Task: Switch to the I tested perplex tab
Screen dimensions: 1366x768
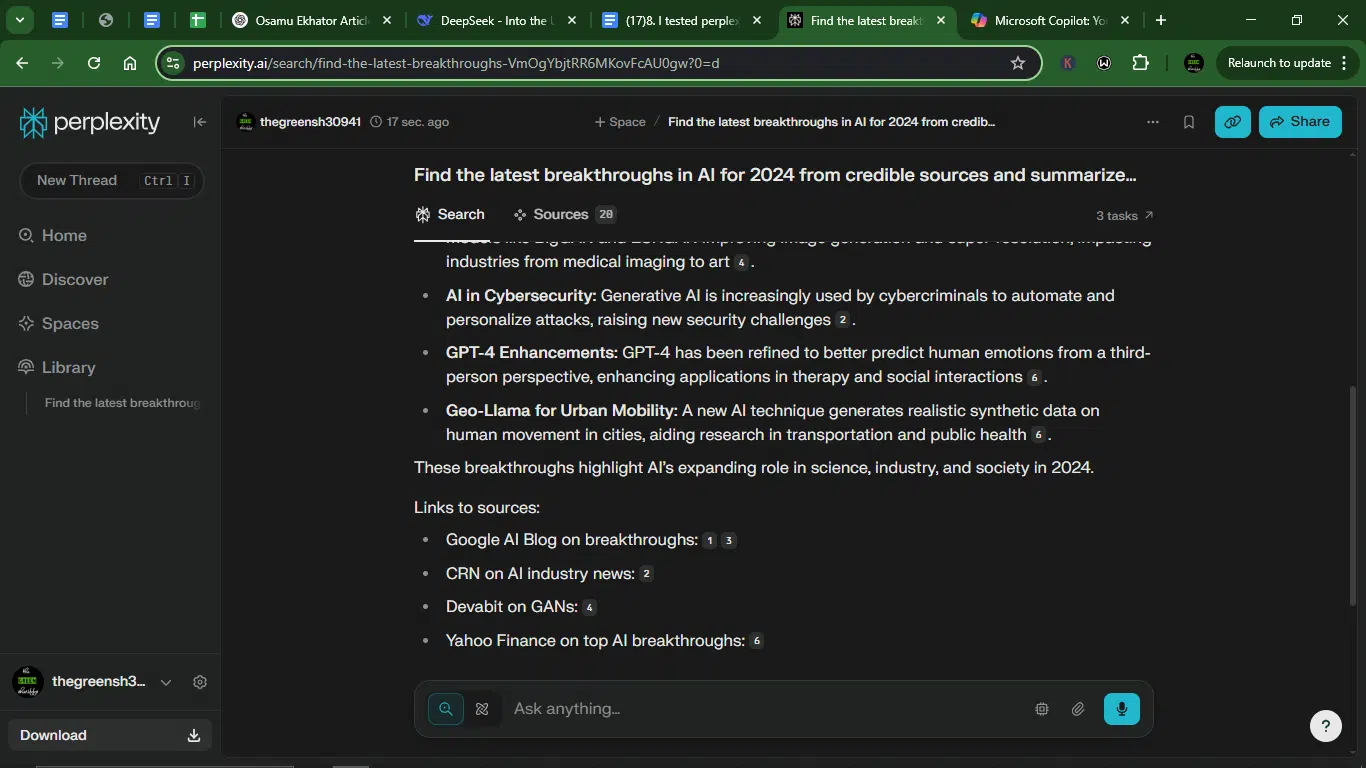Action: pos(683,20)
